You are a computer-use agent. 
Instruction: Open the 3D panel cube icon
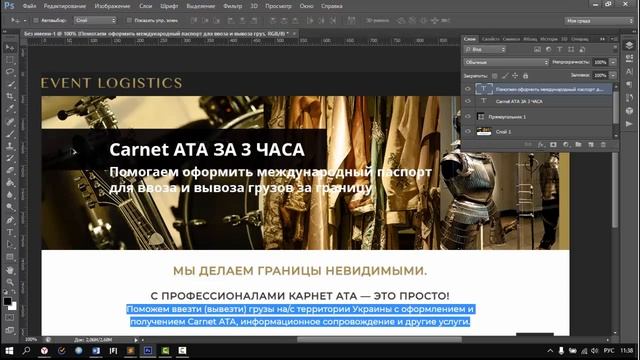(x=629, y=111)
